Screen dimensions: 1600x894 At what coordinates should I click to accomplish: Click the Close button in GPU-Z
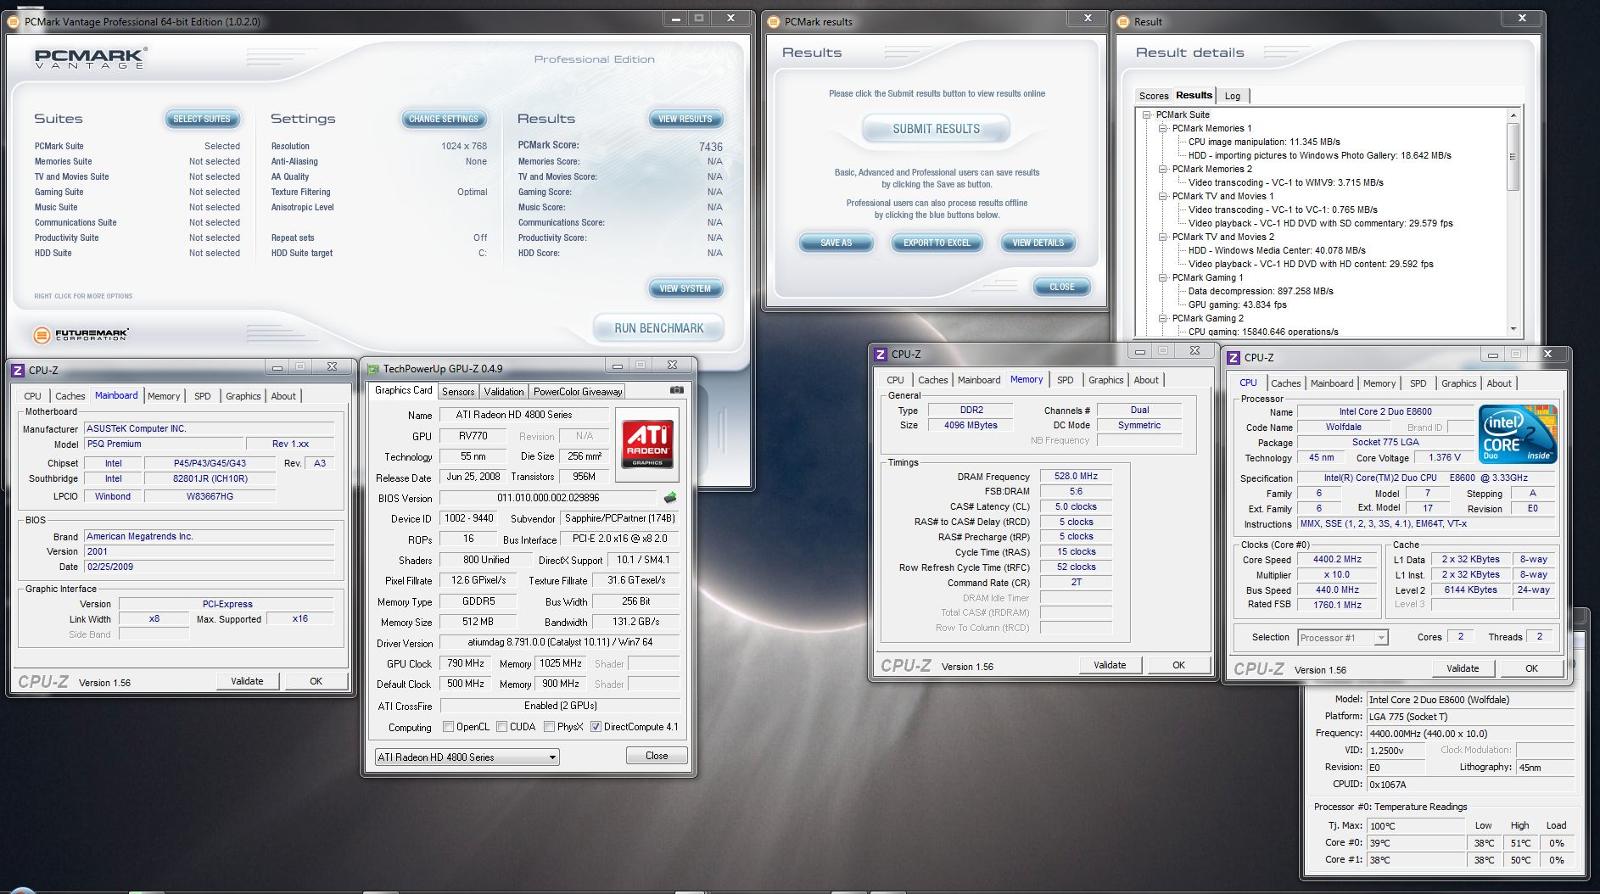657,755
